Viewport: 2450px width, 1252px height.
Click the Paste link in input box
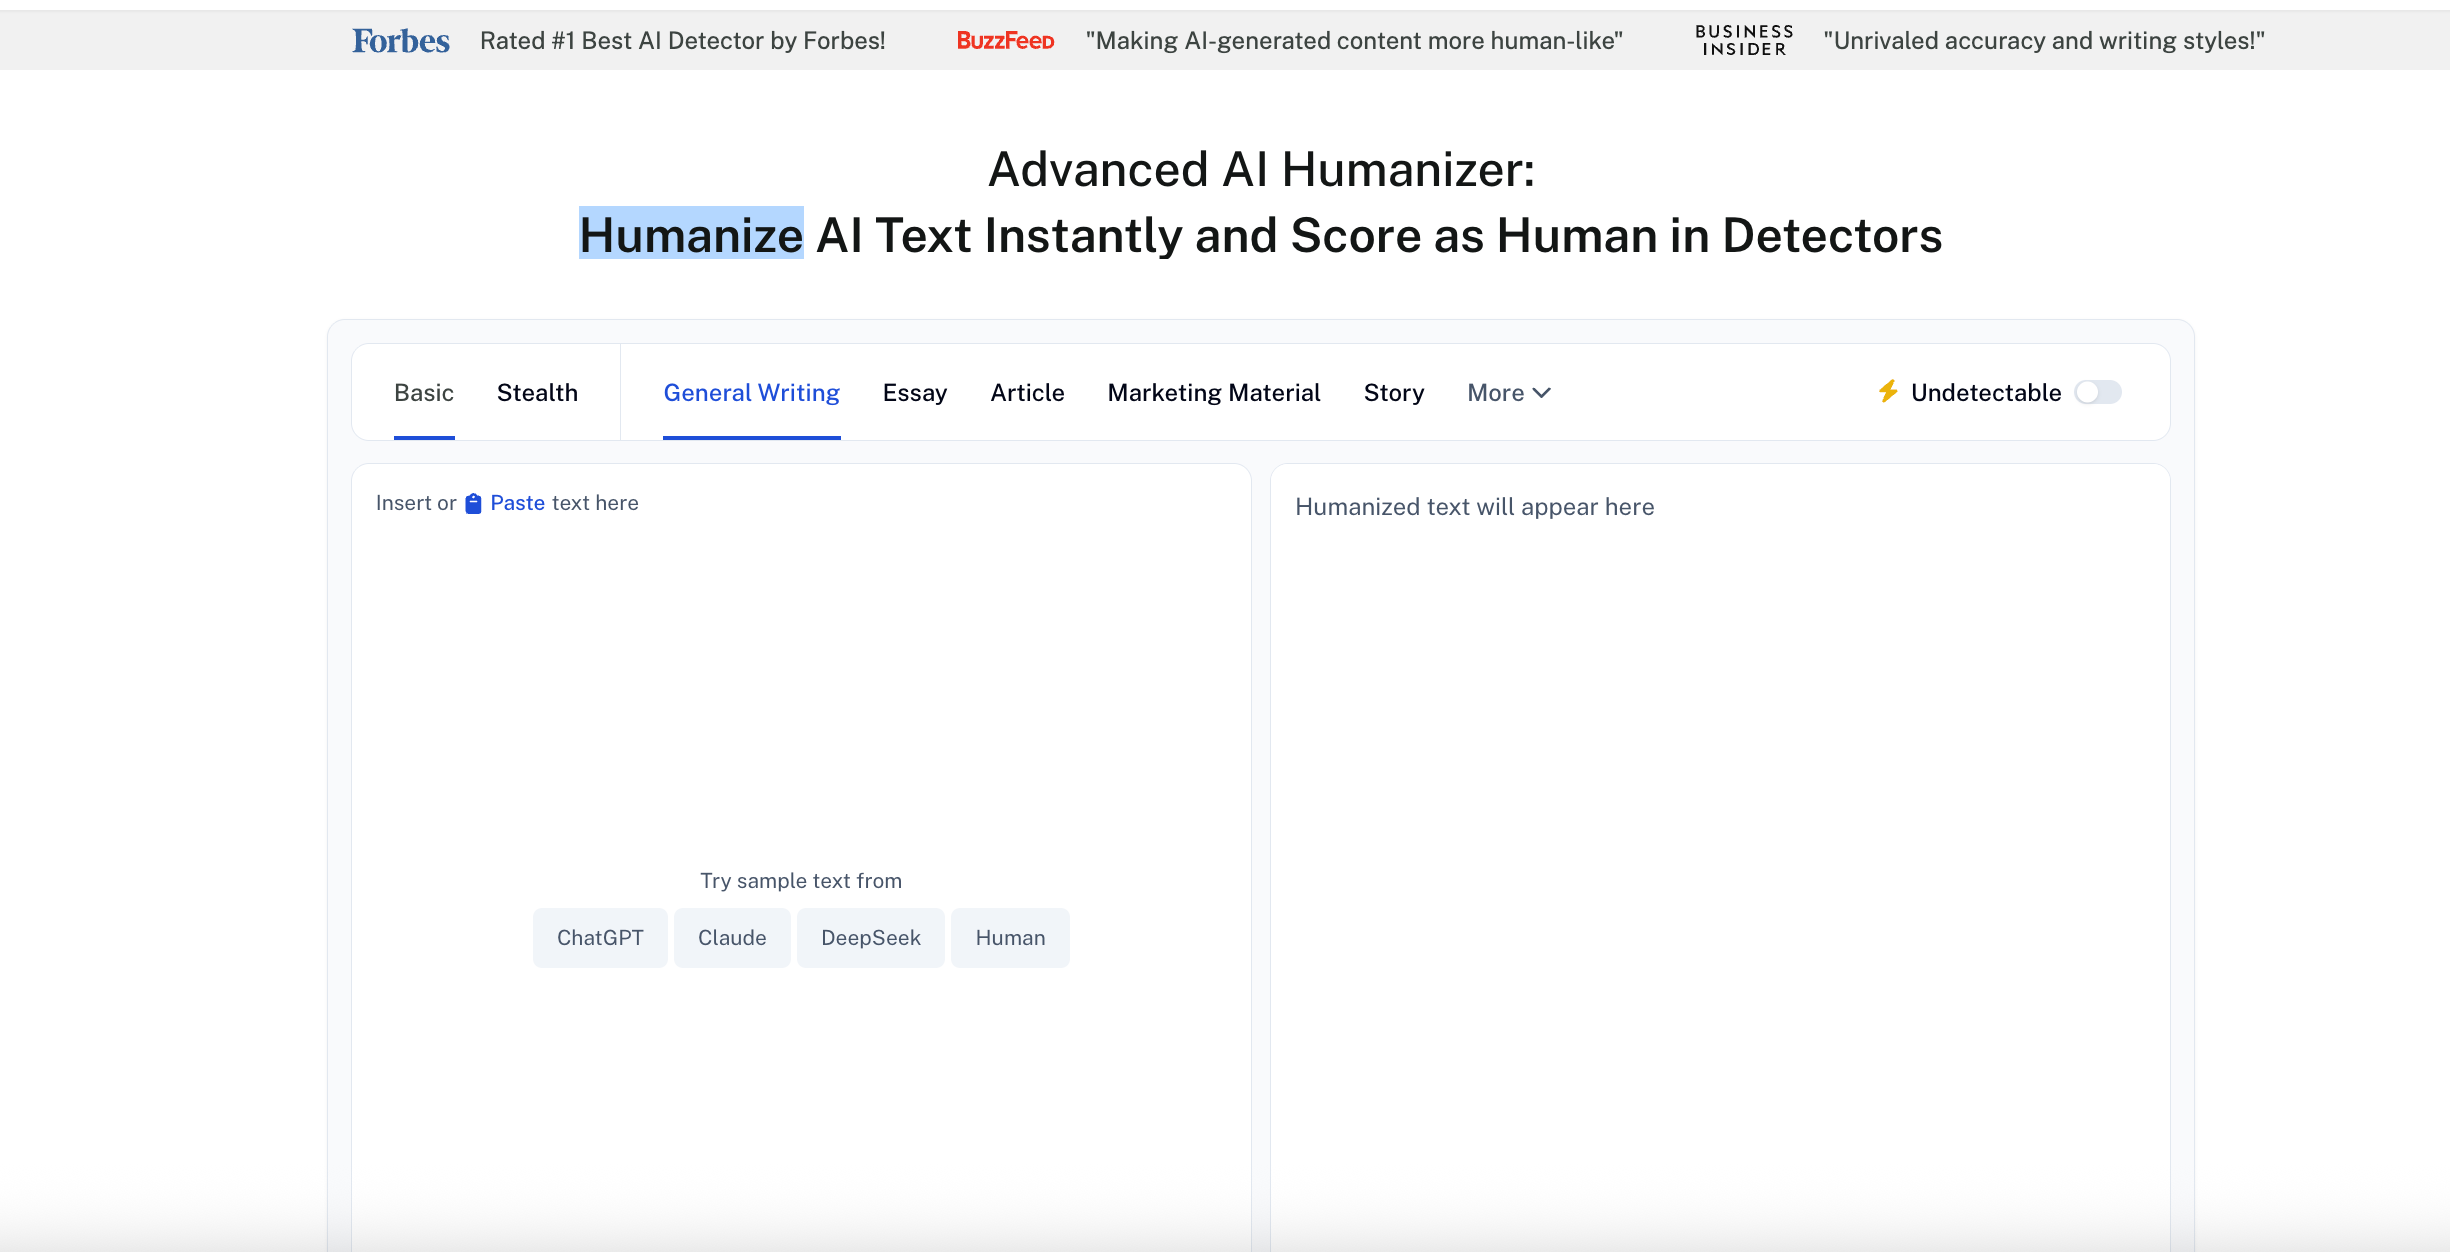(517, 503)
